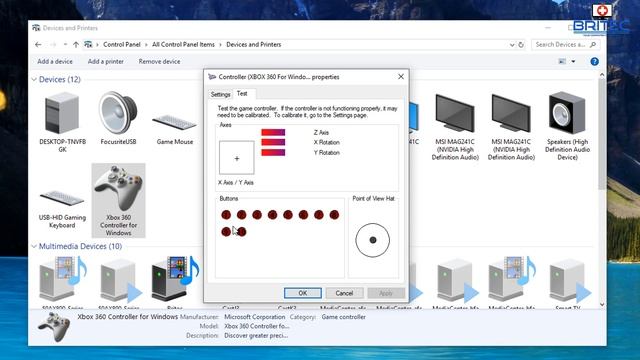Switch to the Settings tab
The width and height of the screenshot is (640, 360).
pyautogui.click(x=220, y=94)
